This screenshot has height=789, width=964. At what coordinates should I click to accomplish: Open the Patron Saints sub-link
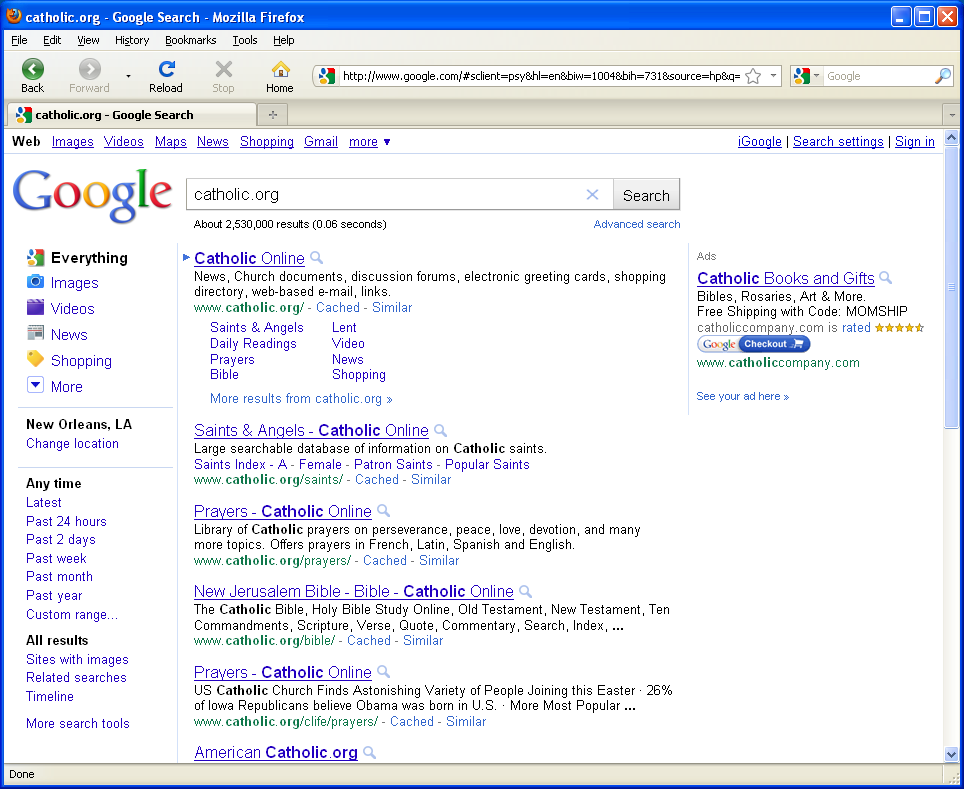click(393, 464)
